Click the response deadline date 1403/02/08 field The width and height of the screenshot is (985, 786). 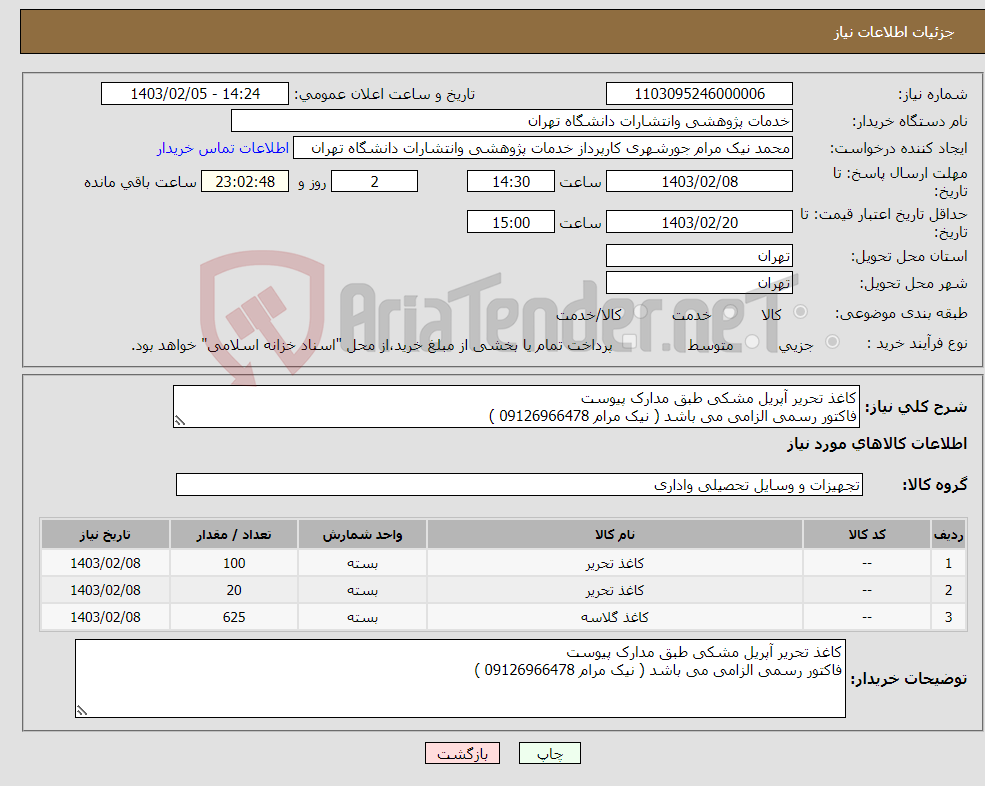(x=699, y=182)
